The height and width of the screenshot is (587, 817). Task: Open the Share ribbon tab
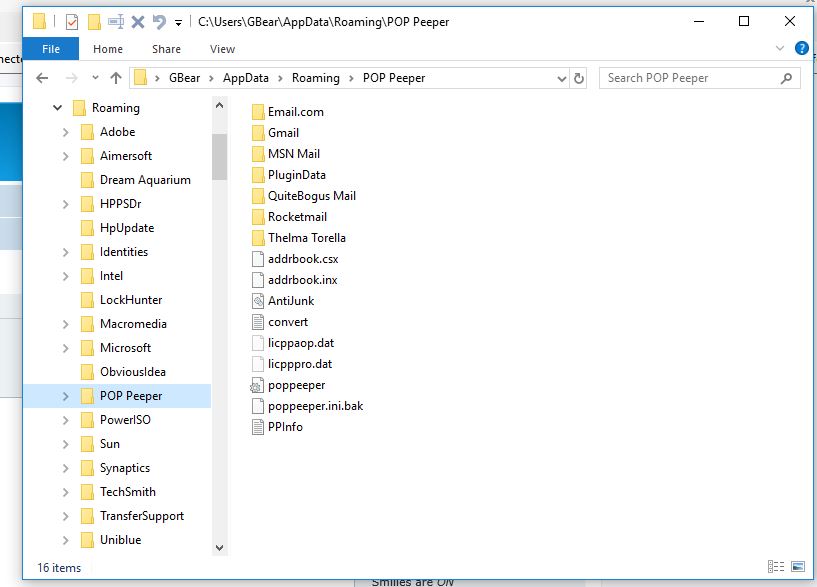tap(166, 49)
